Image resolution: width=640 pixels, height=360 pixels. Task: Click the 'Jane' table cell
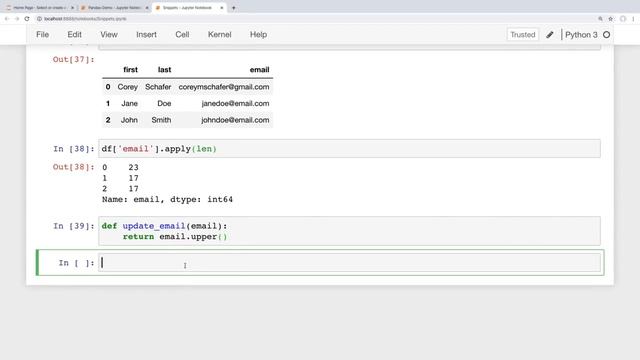point(129,104)
